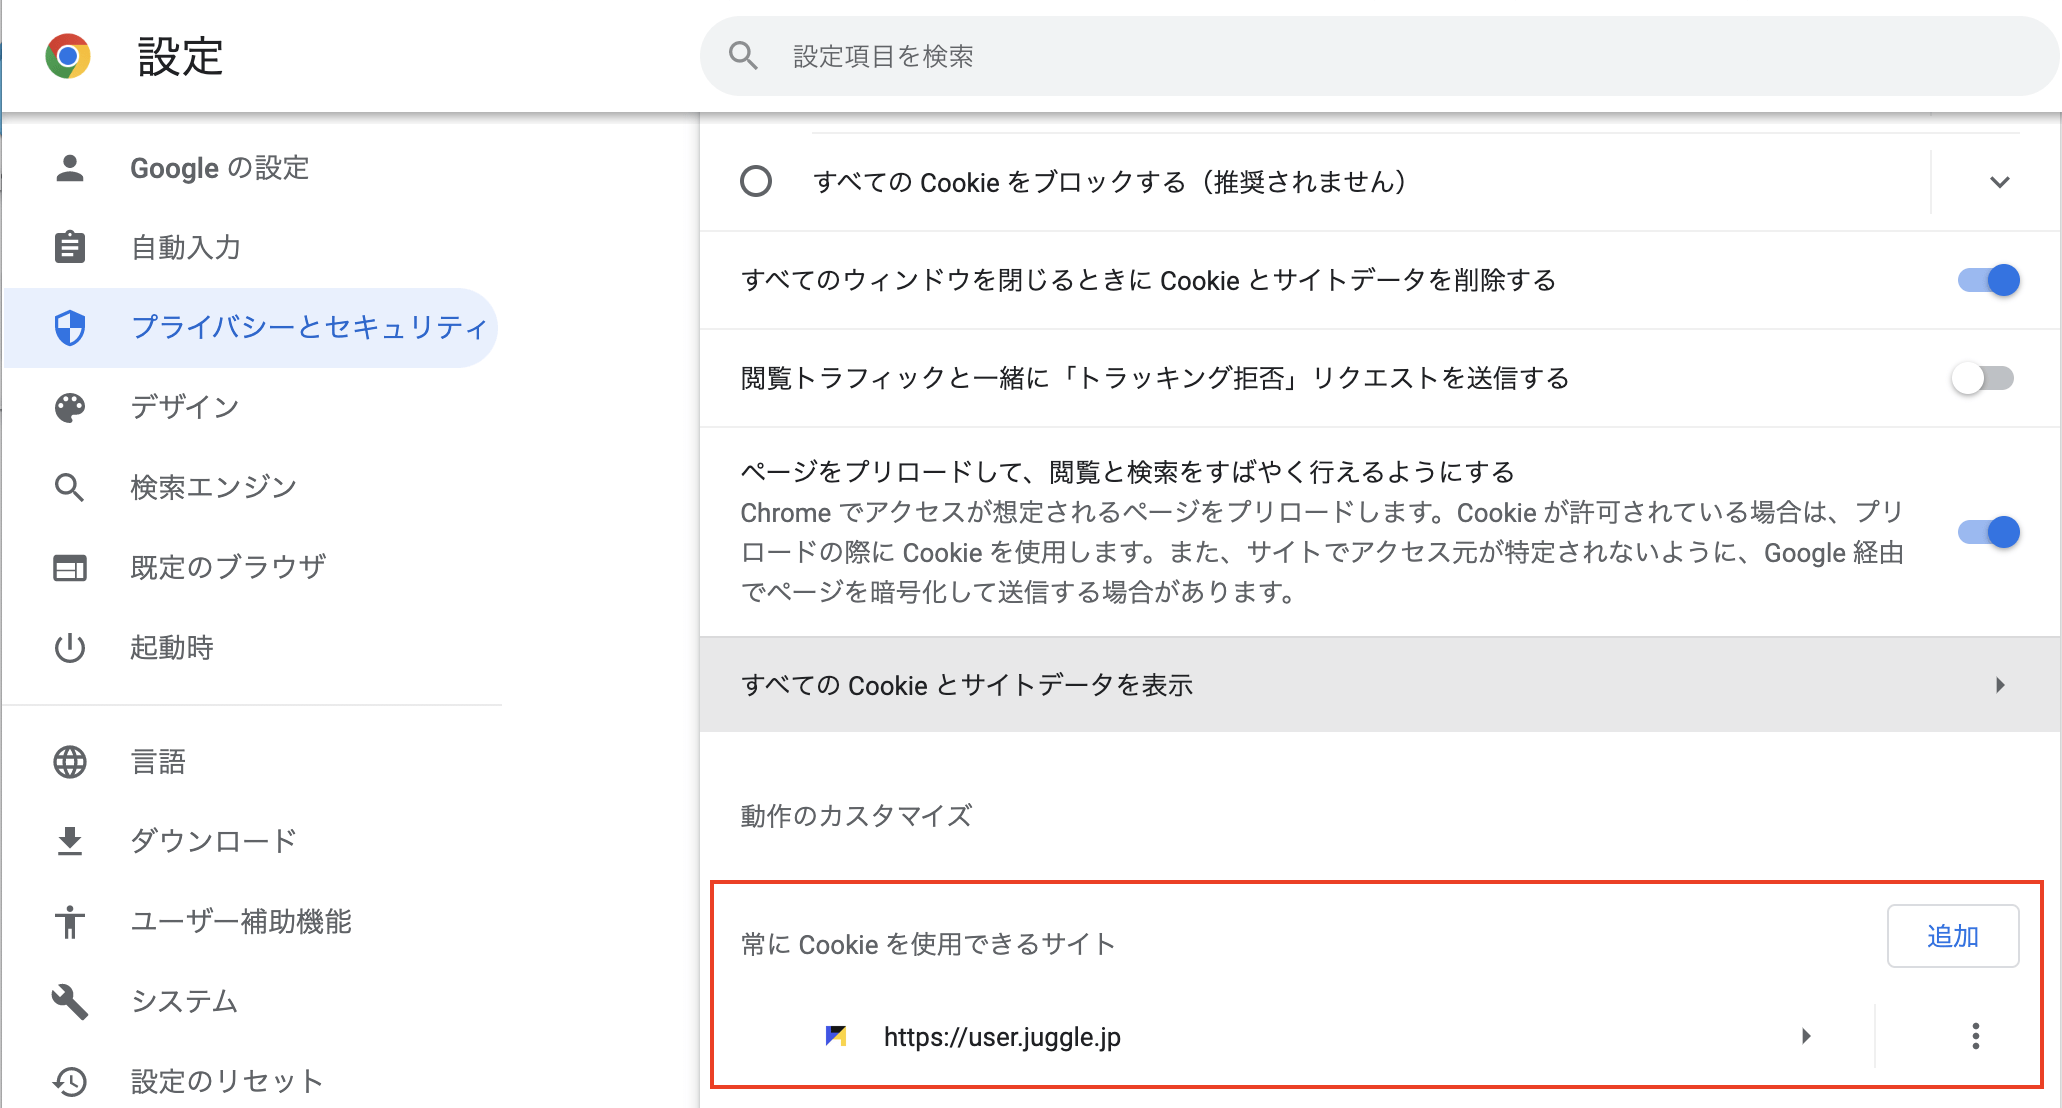
Task: Click the search magnifier icon in settings
Action: 743,56
